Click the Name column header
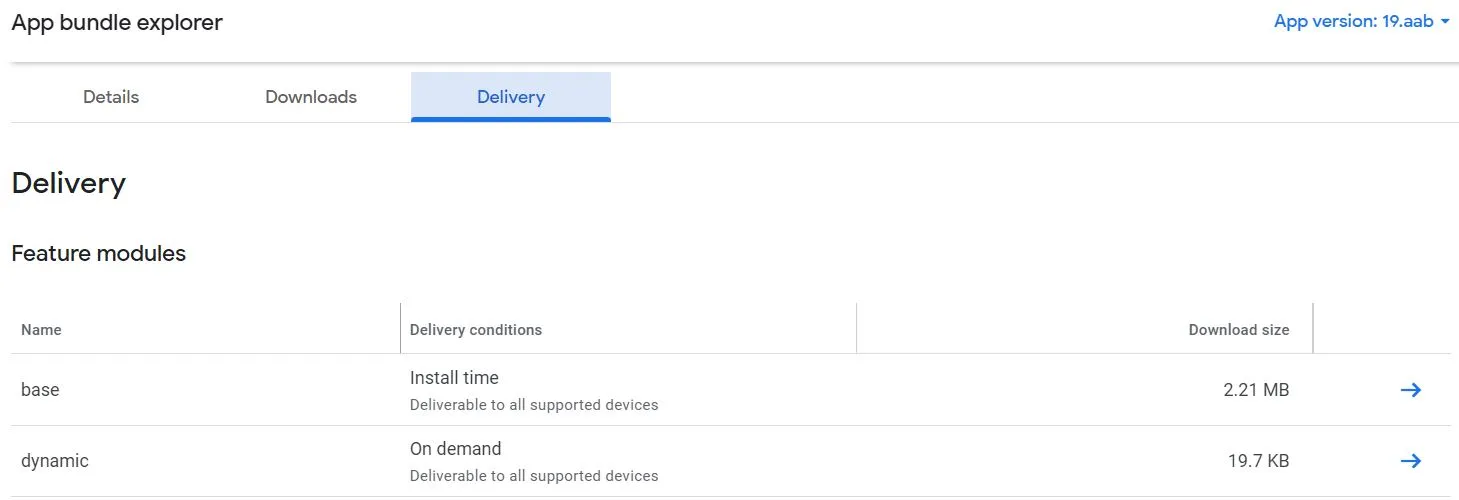The width and height of the screenshot is (1459, 500). [x=41, y=330]
